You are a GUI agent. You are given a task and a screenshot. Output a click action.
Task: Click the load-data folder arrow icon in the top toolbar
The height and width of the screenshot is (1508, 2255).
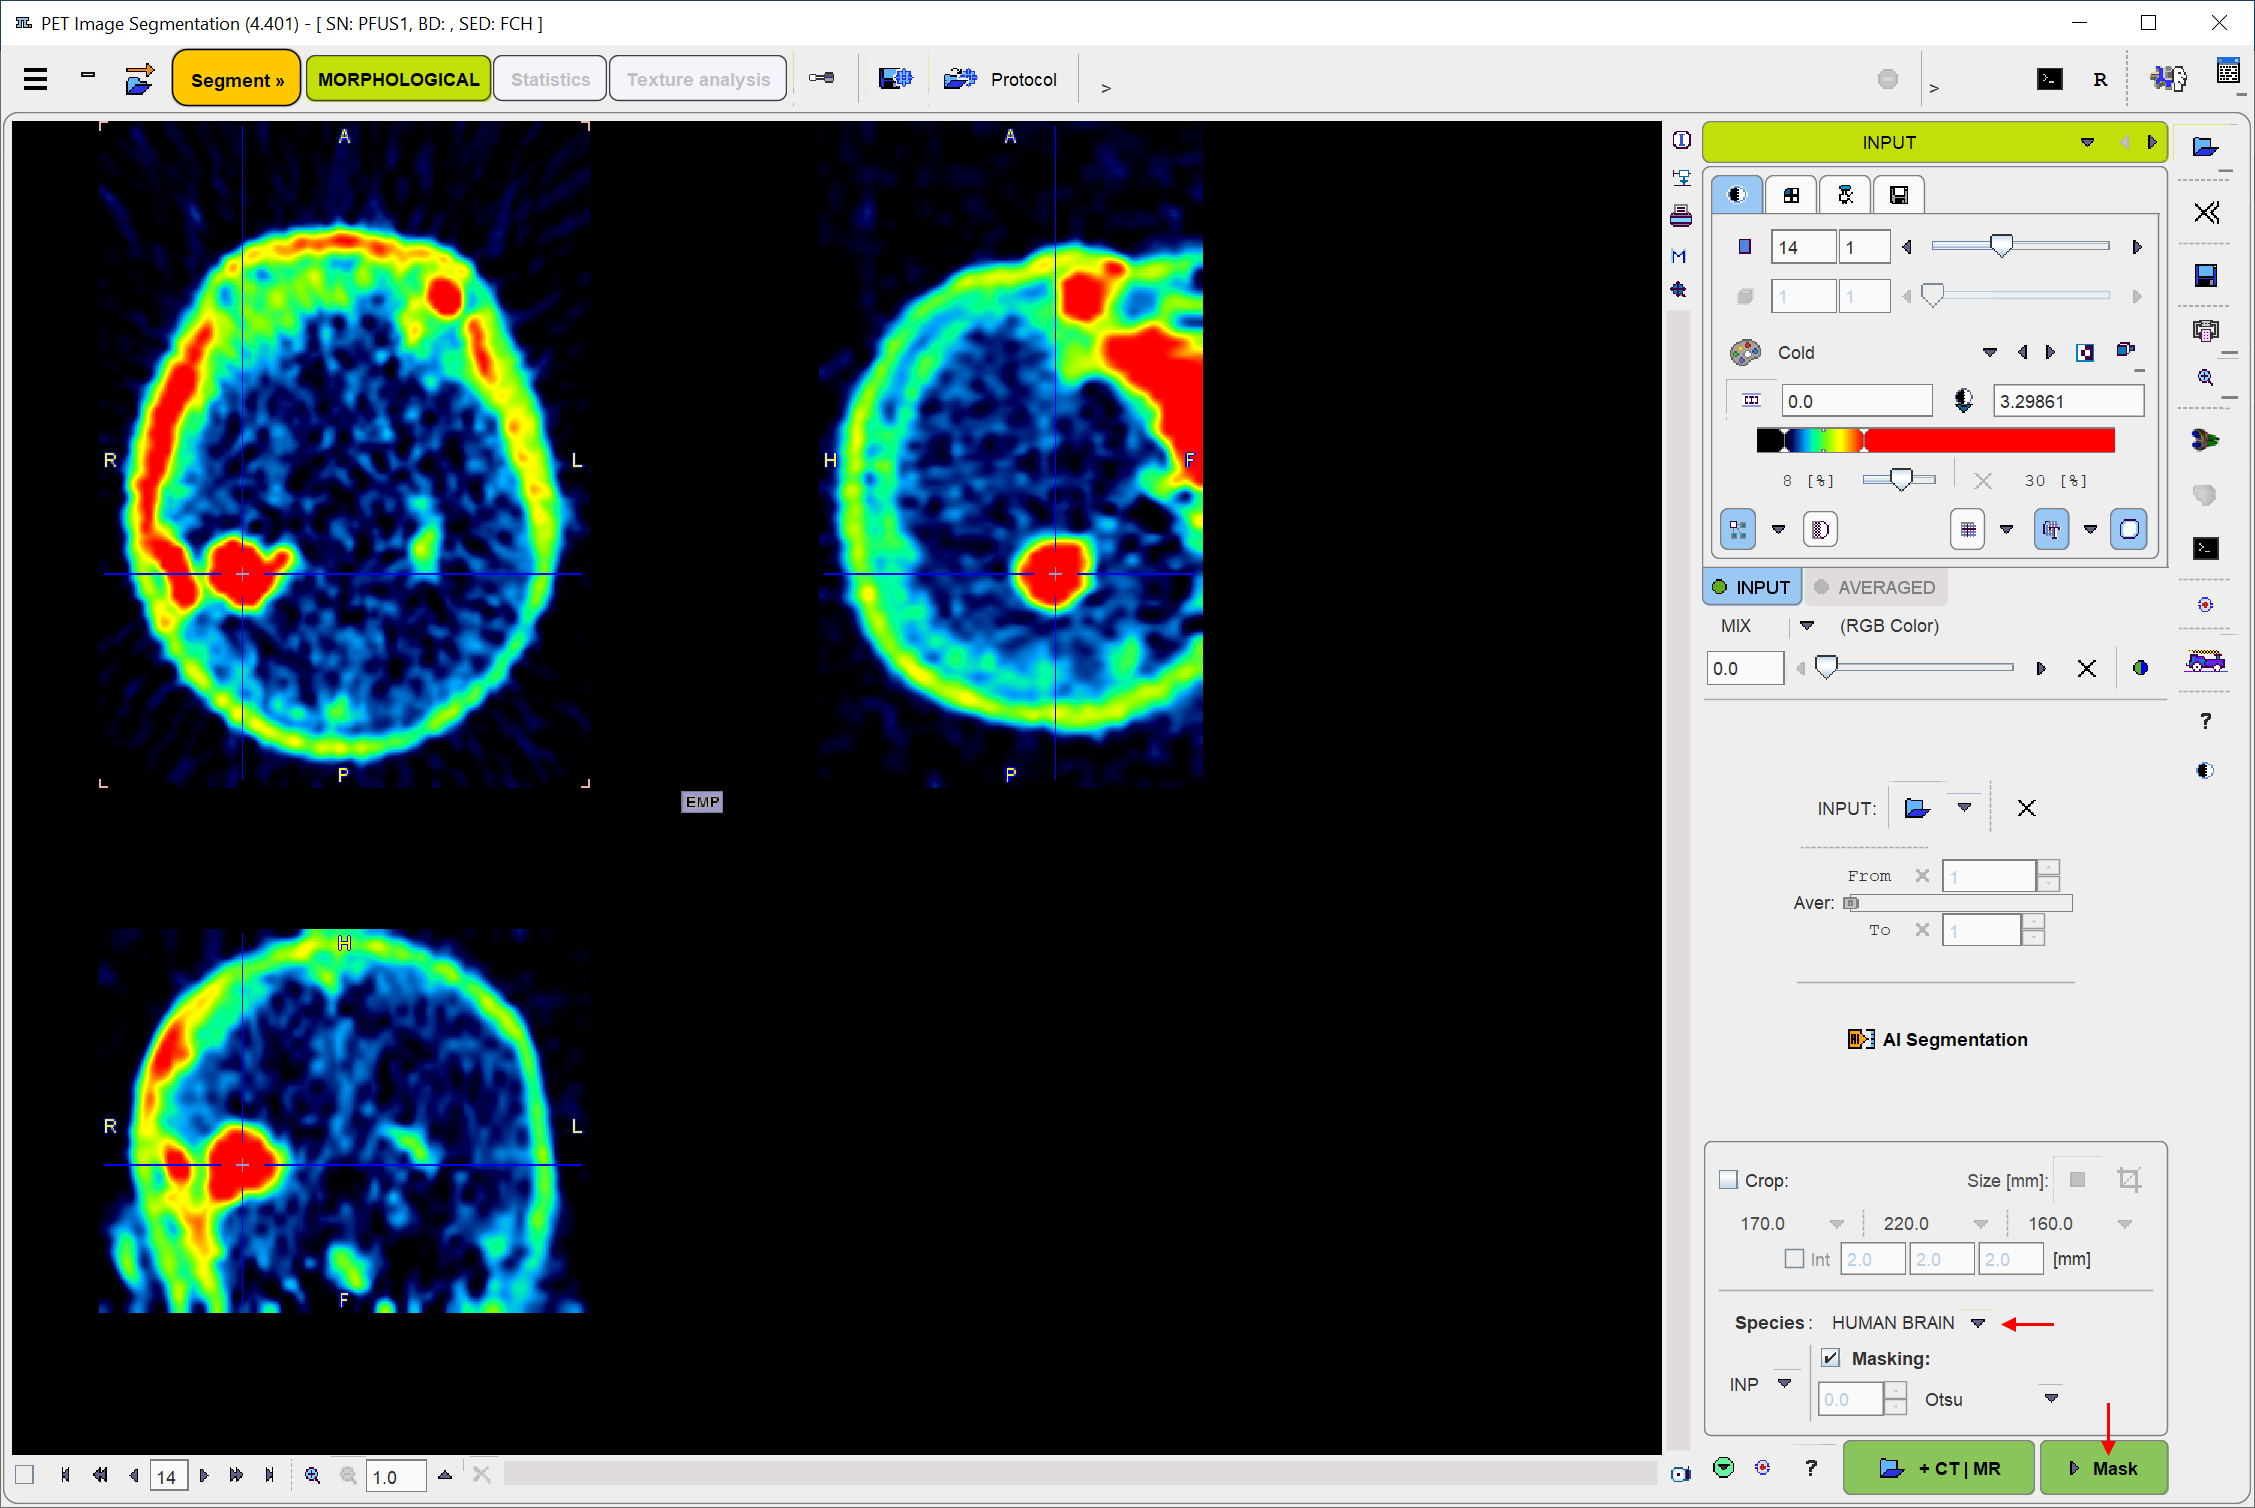tap(139, 79)
